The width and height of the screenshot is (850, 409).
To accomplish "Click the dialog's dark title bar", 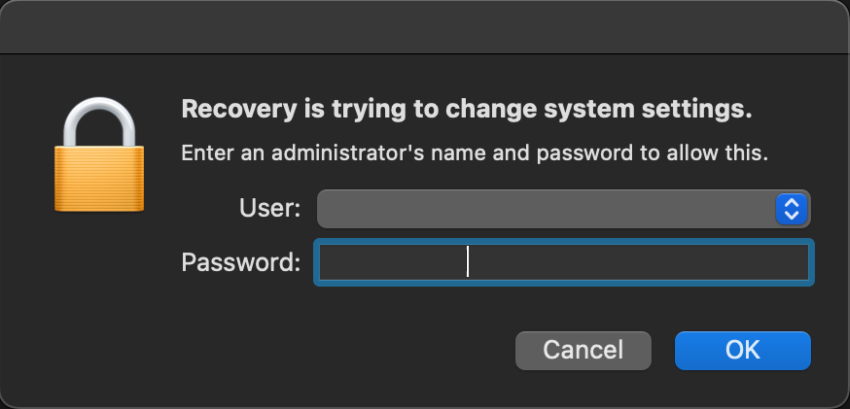I will point(425,27).
